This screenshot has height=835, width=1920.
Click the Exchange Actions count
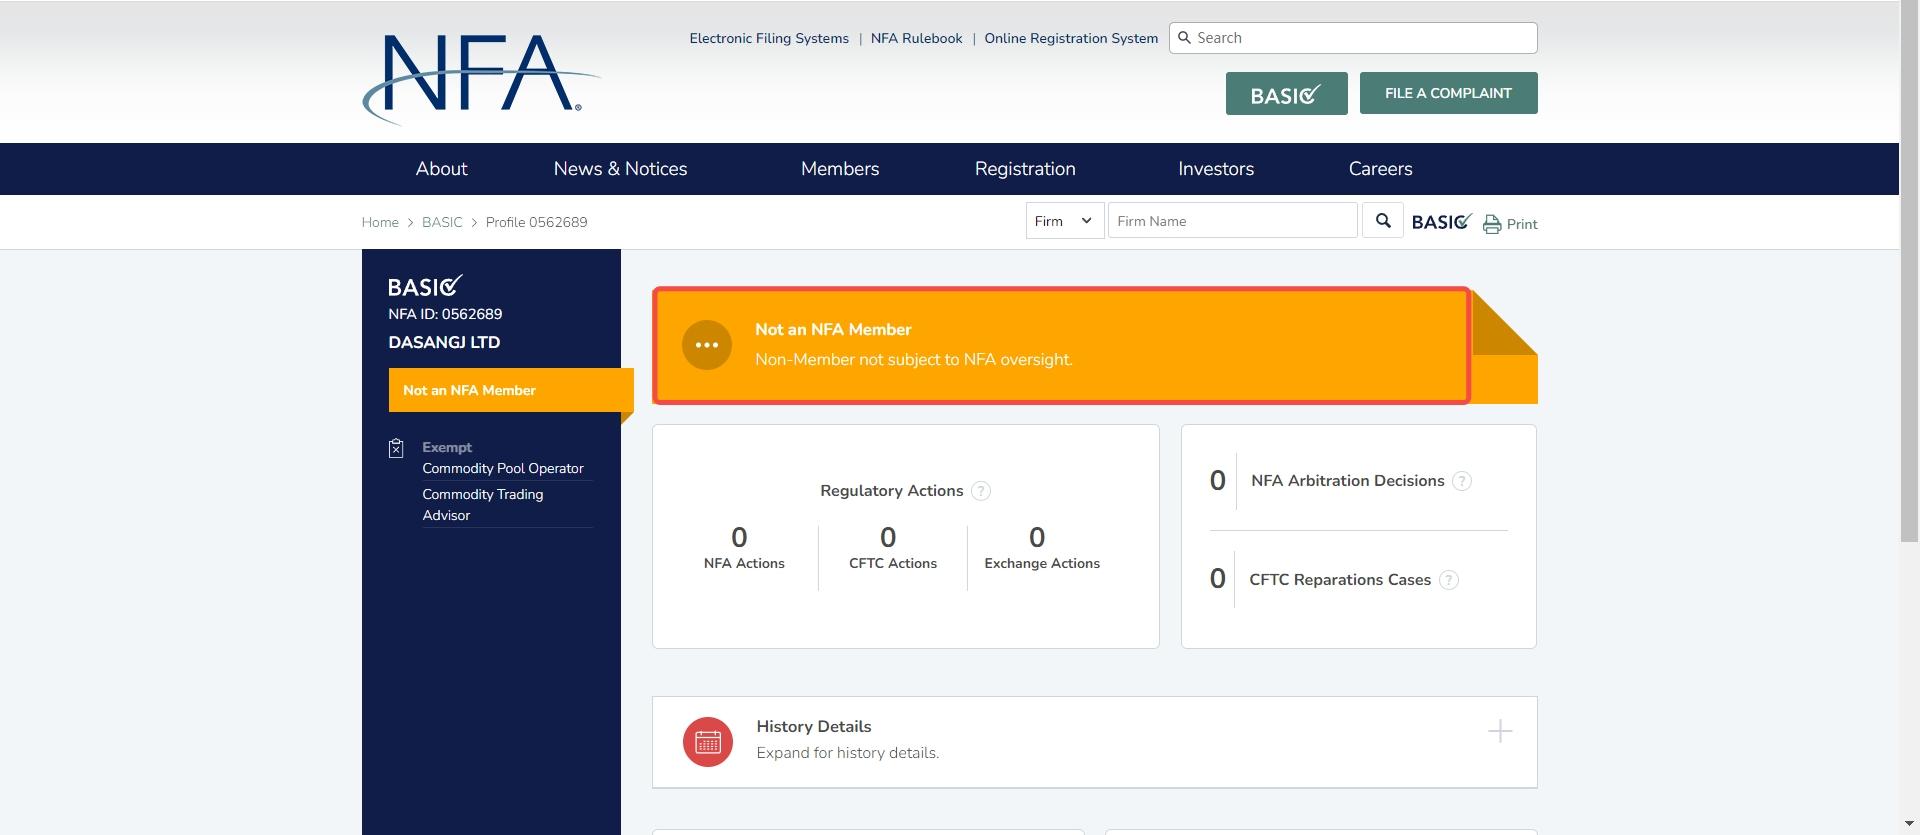point(1037,538)
